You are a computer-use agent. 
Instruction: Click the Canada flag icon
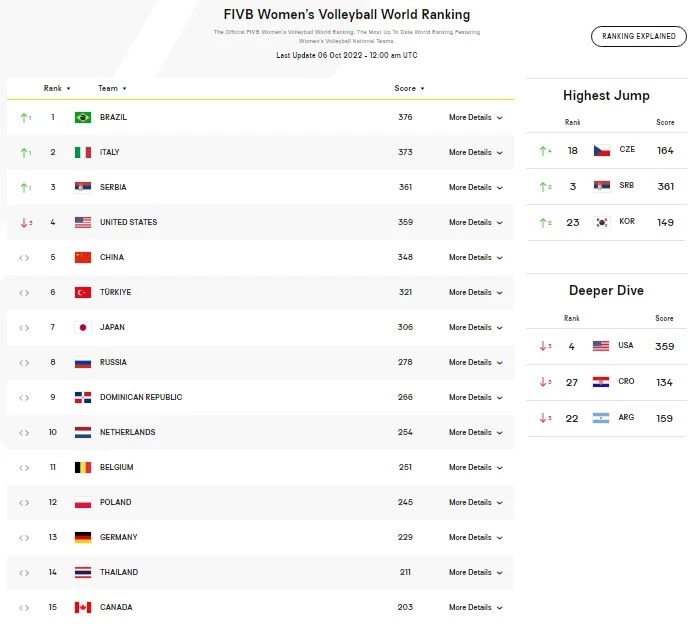pos(83,608)
